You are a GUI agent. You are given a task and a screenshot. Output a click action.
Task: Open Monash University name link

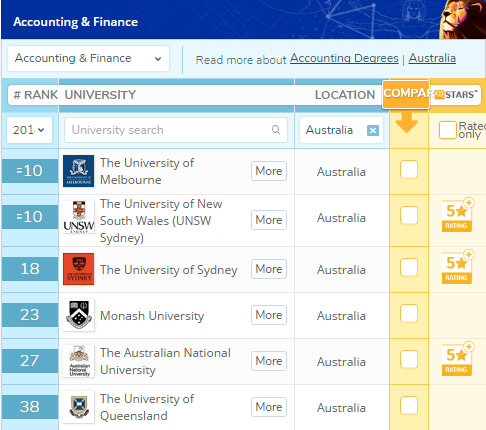(x=152, y=316)
